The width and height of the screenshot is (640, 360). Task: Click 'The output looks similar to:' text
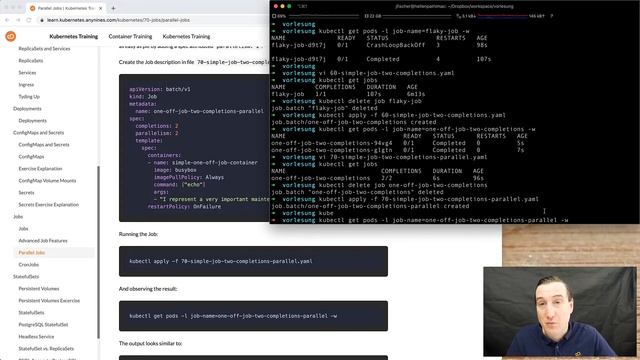coord(150,344)
